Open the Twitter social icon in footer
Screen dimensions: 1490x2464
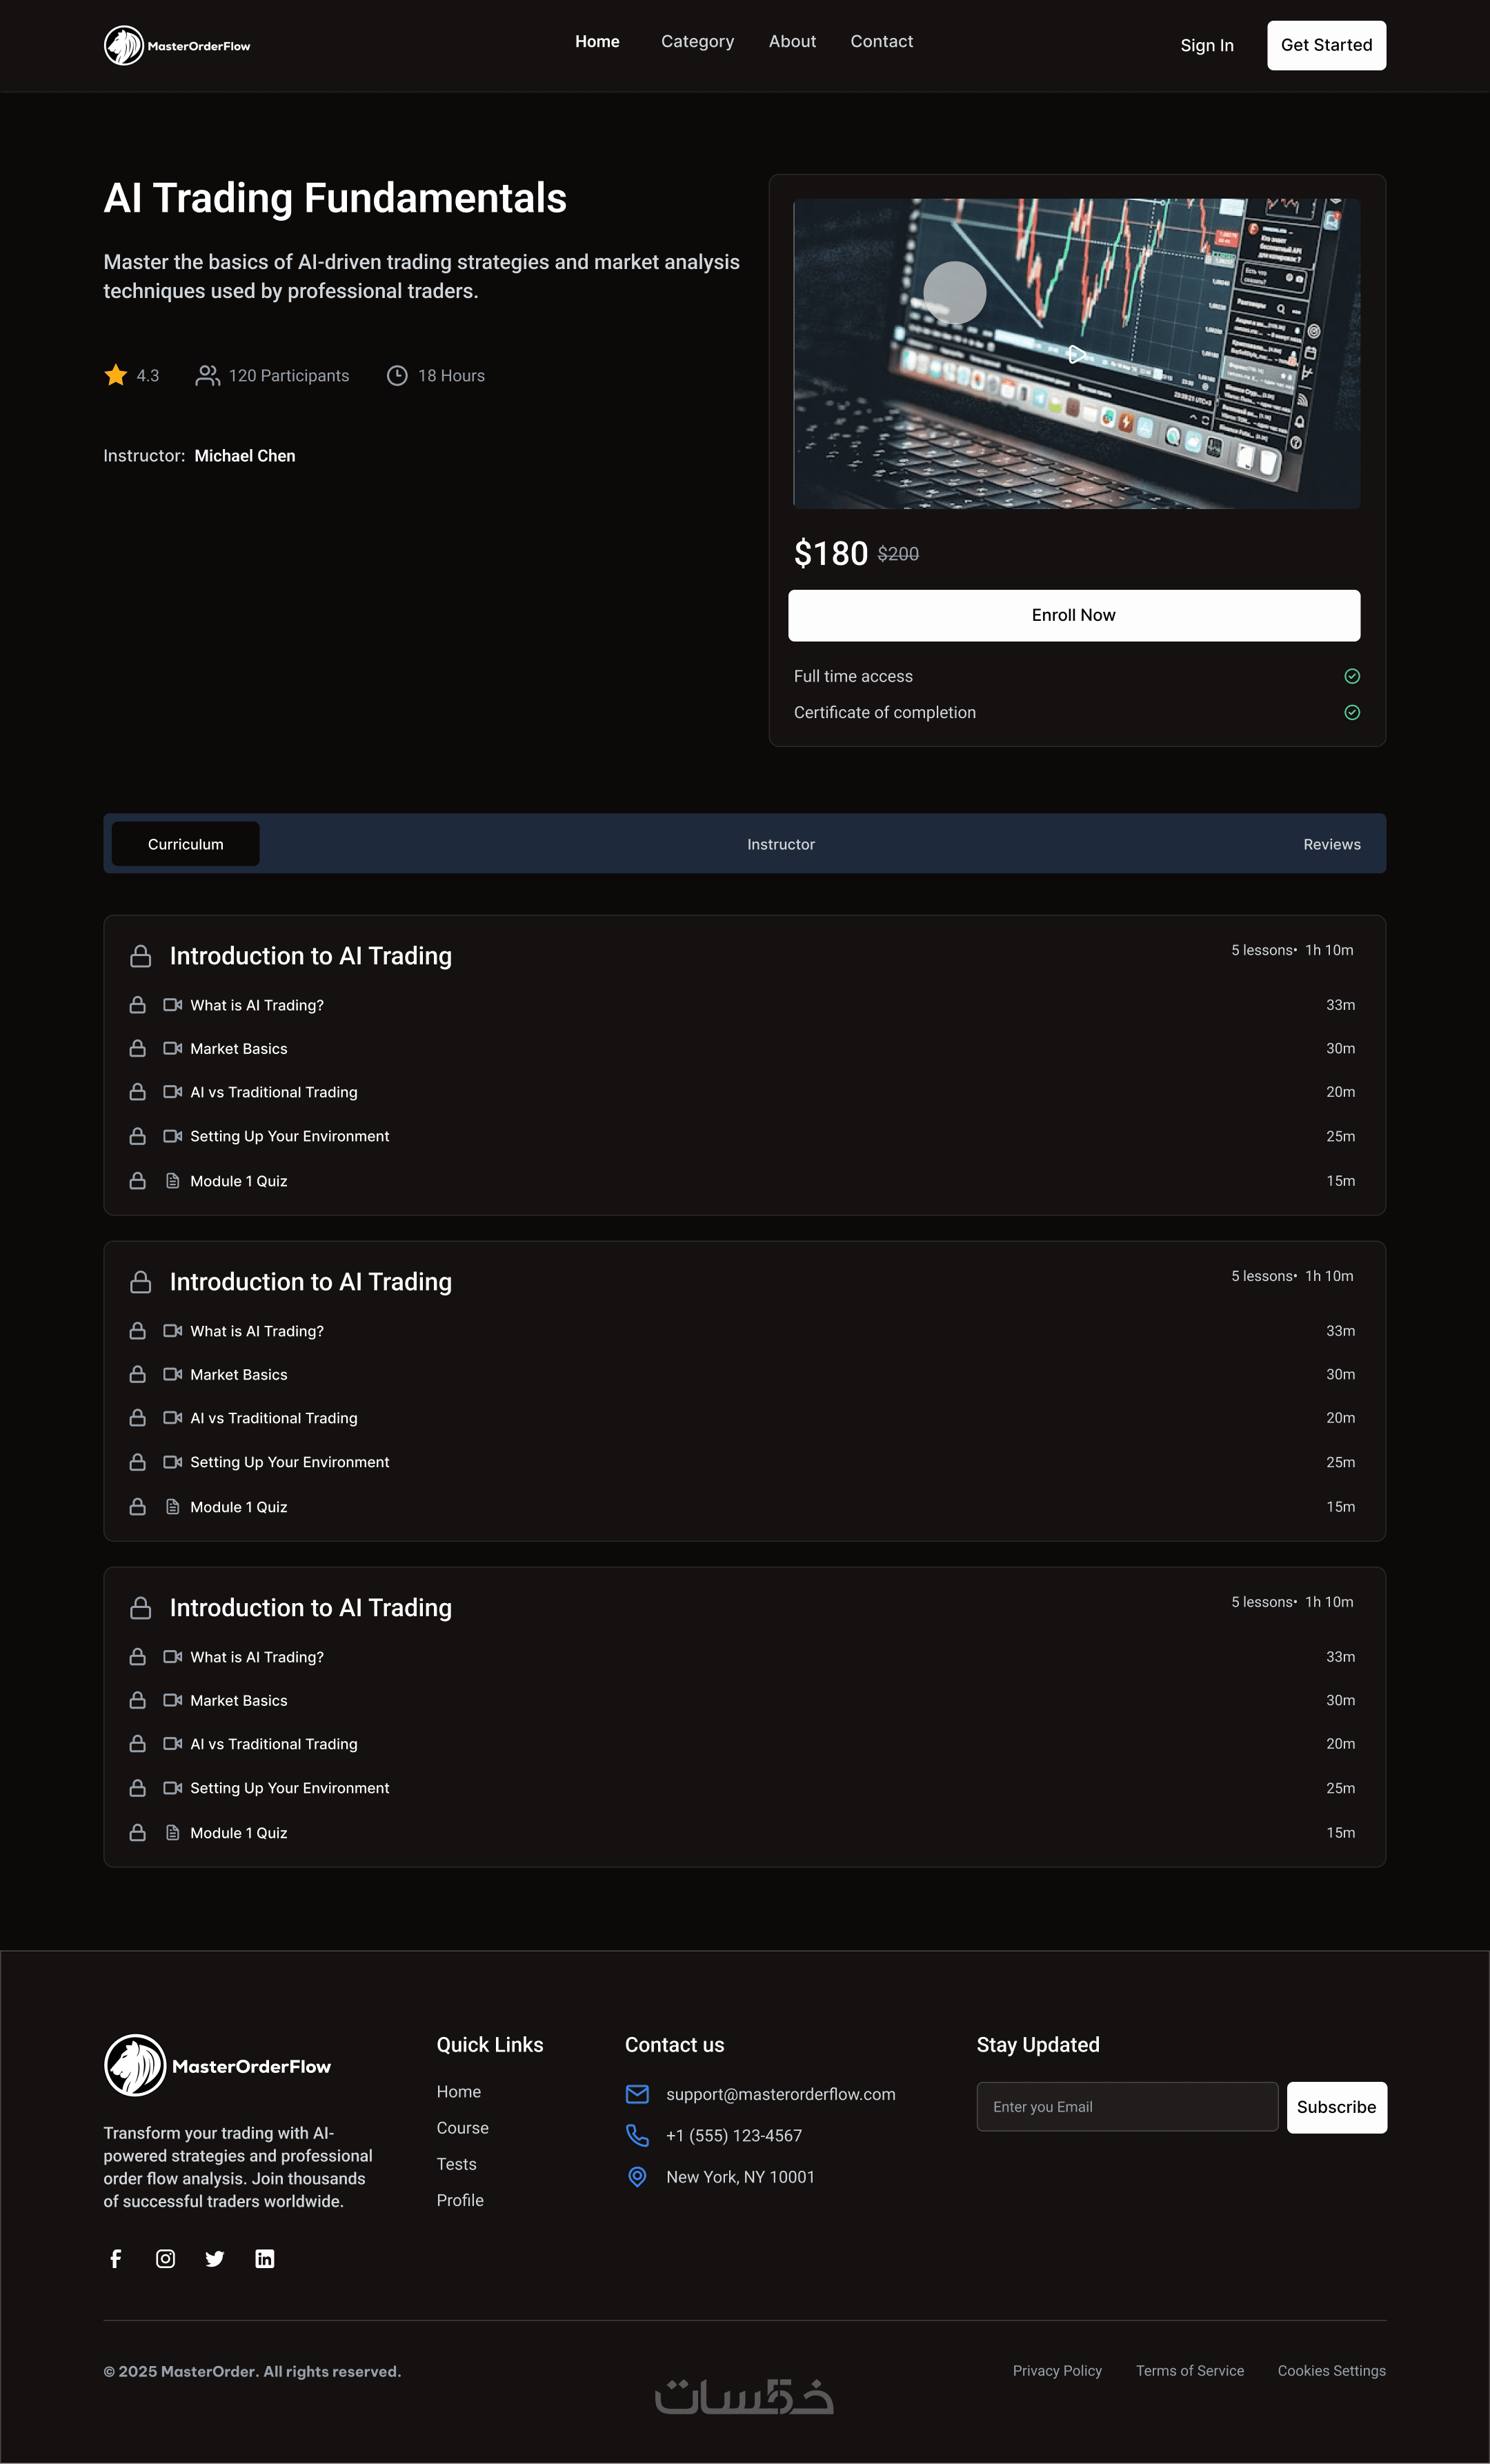click(215, 2259)
